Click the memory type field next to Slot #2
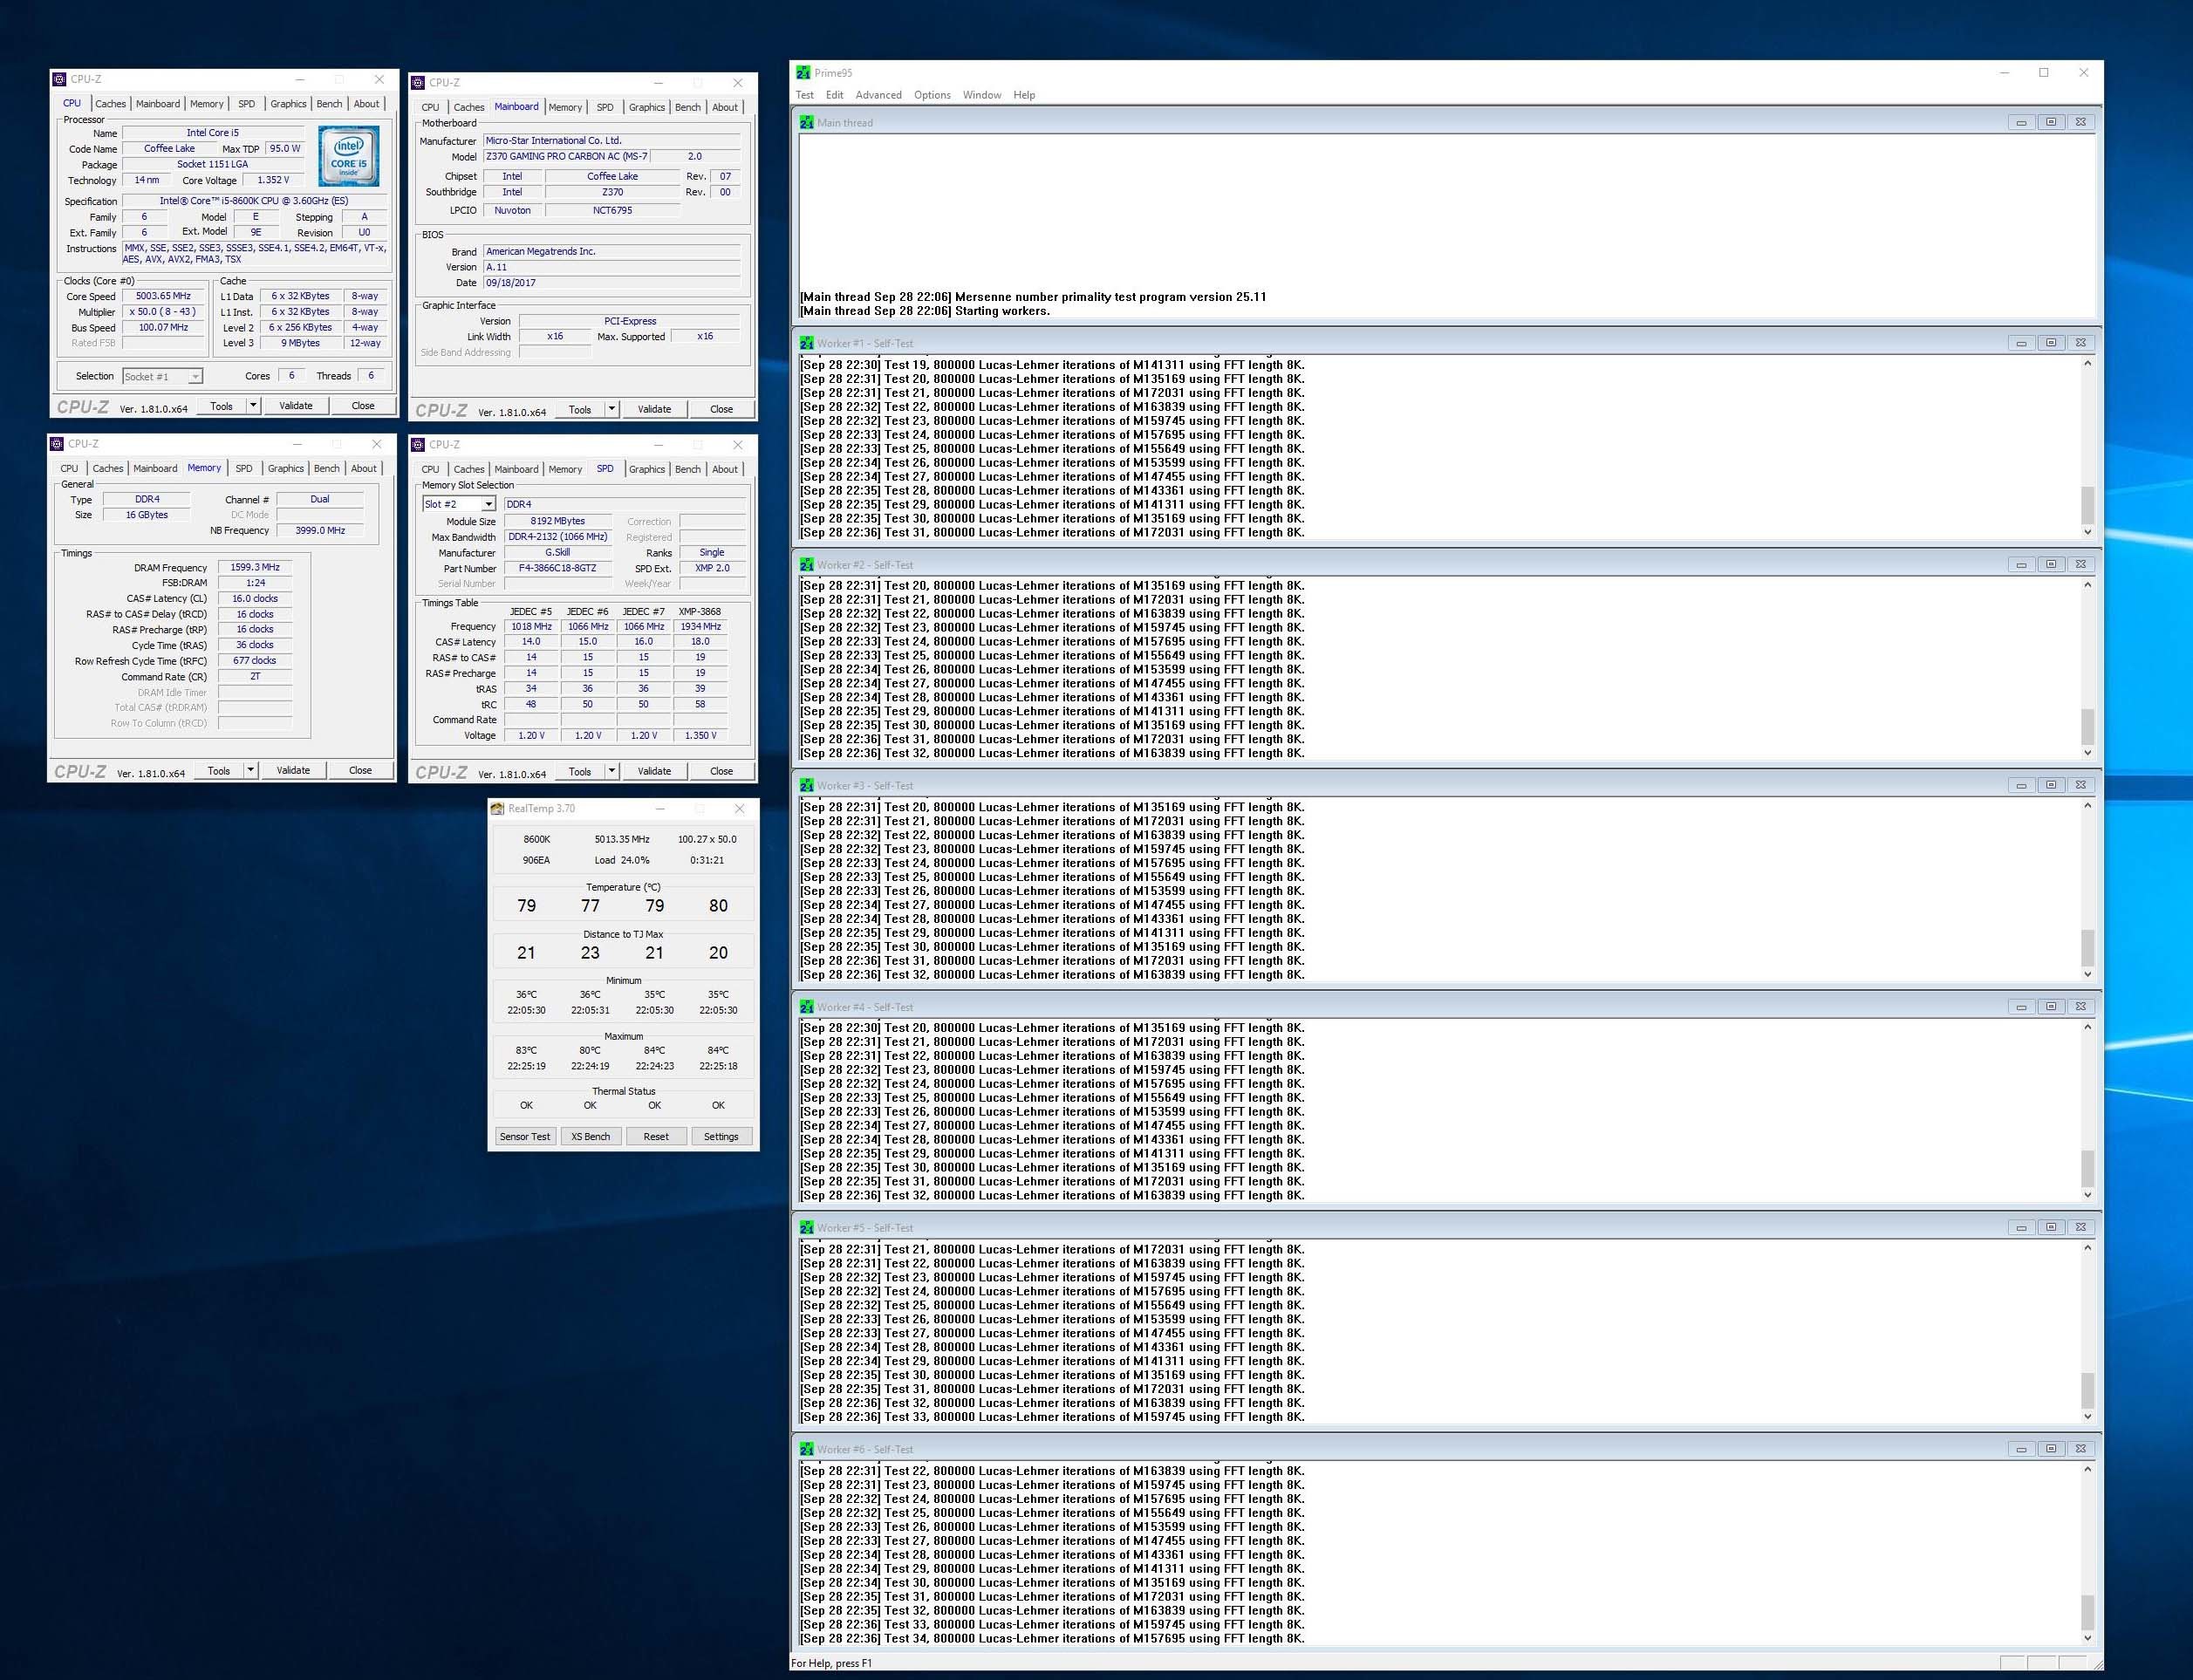Viewport: 2193px width, 1680px height. [625, 504]
